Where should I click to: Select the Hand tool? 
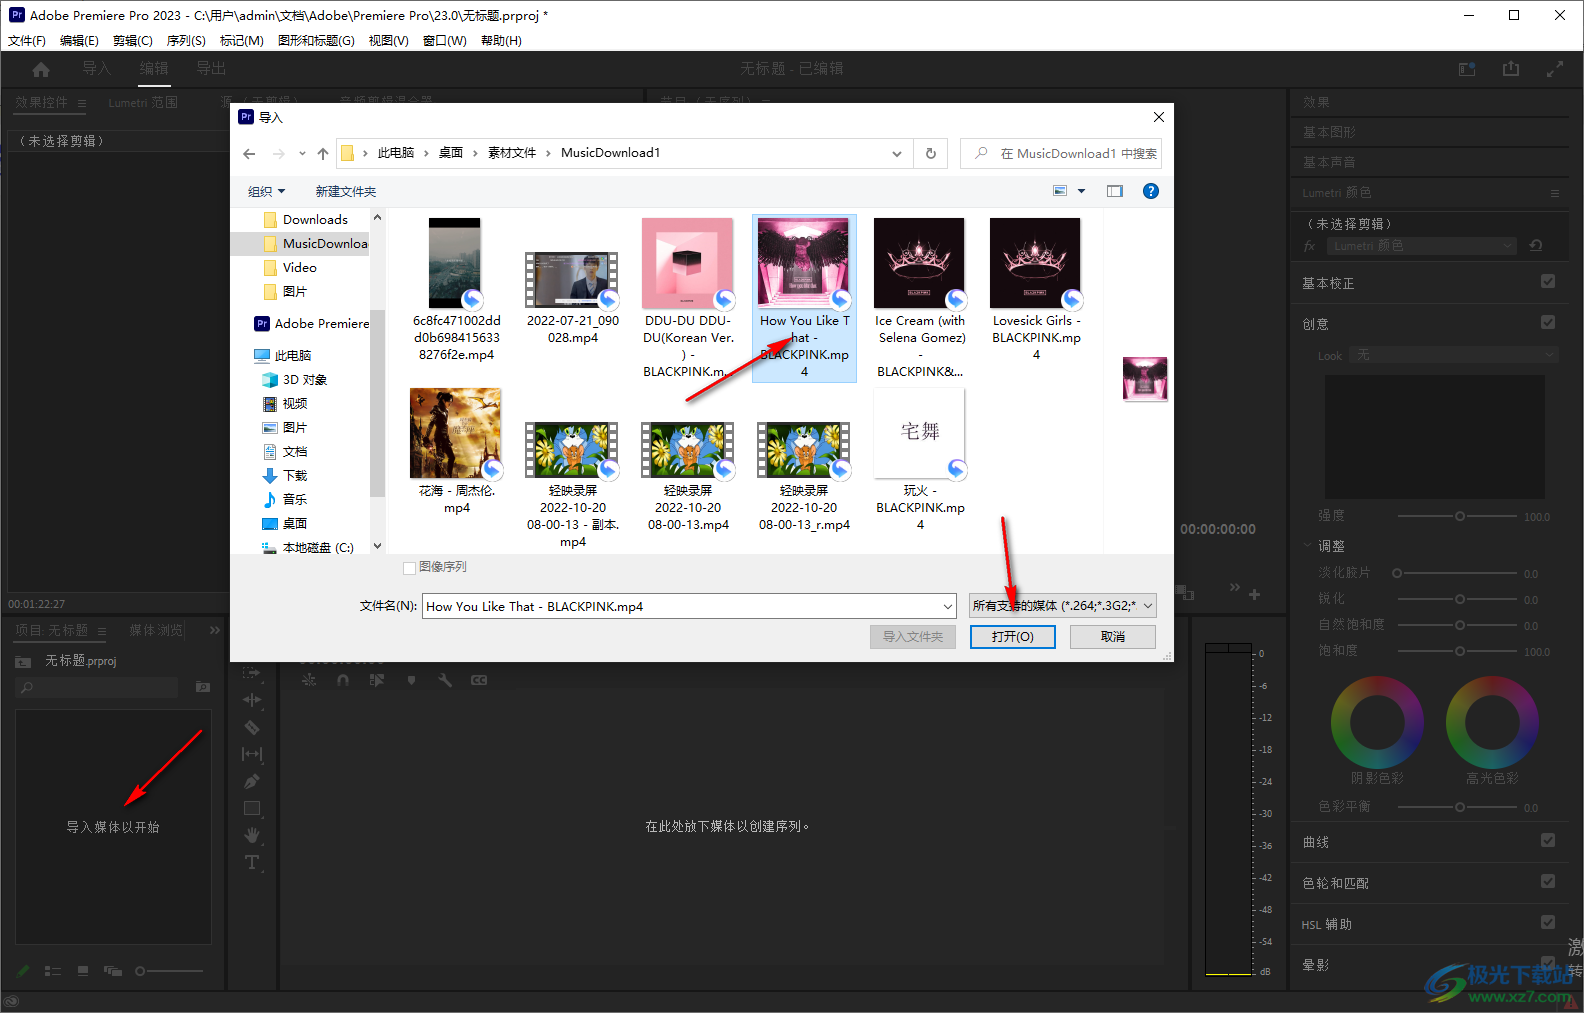252,835
